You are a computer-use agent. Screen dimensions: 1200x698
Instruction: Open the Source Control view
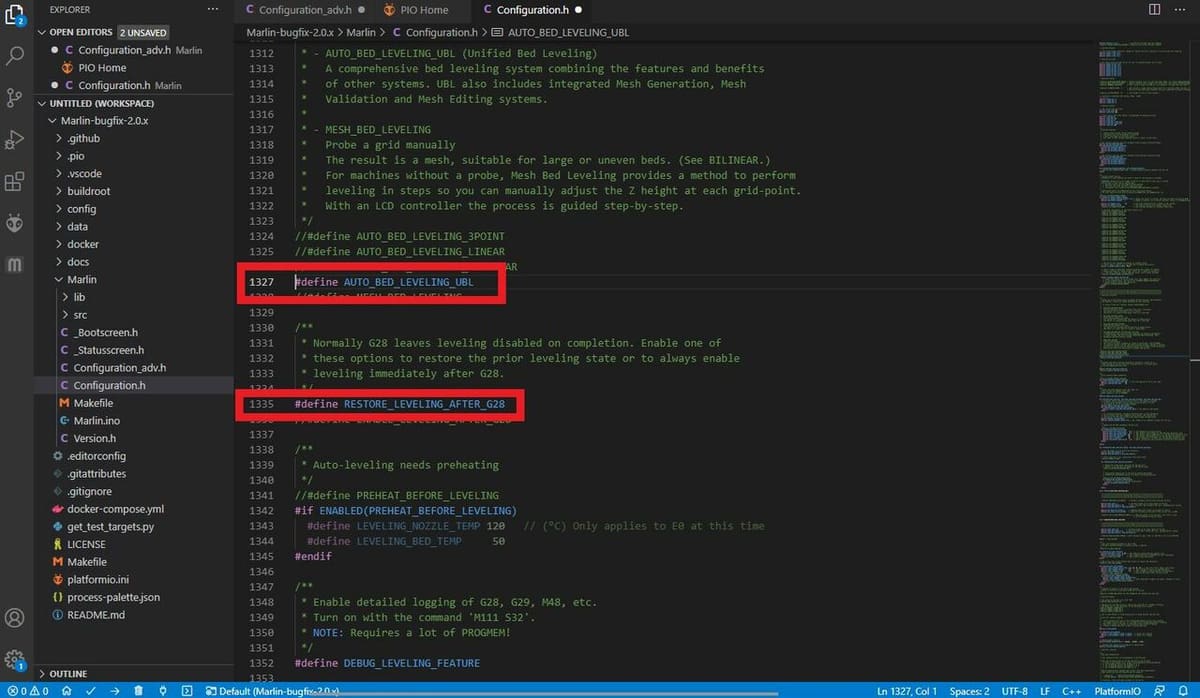[15, 97]
